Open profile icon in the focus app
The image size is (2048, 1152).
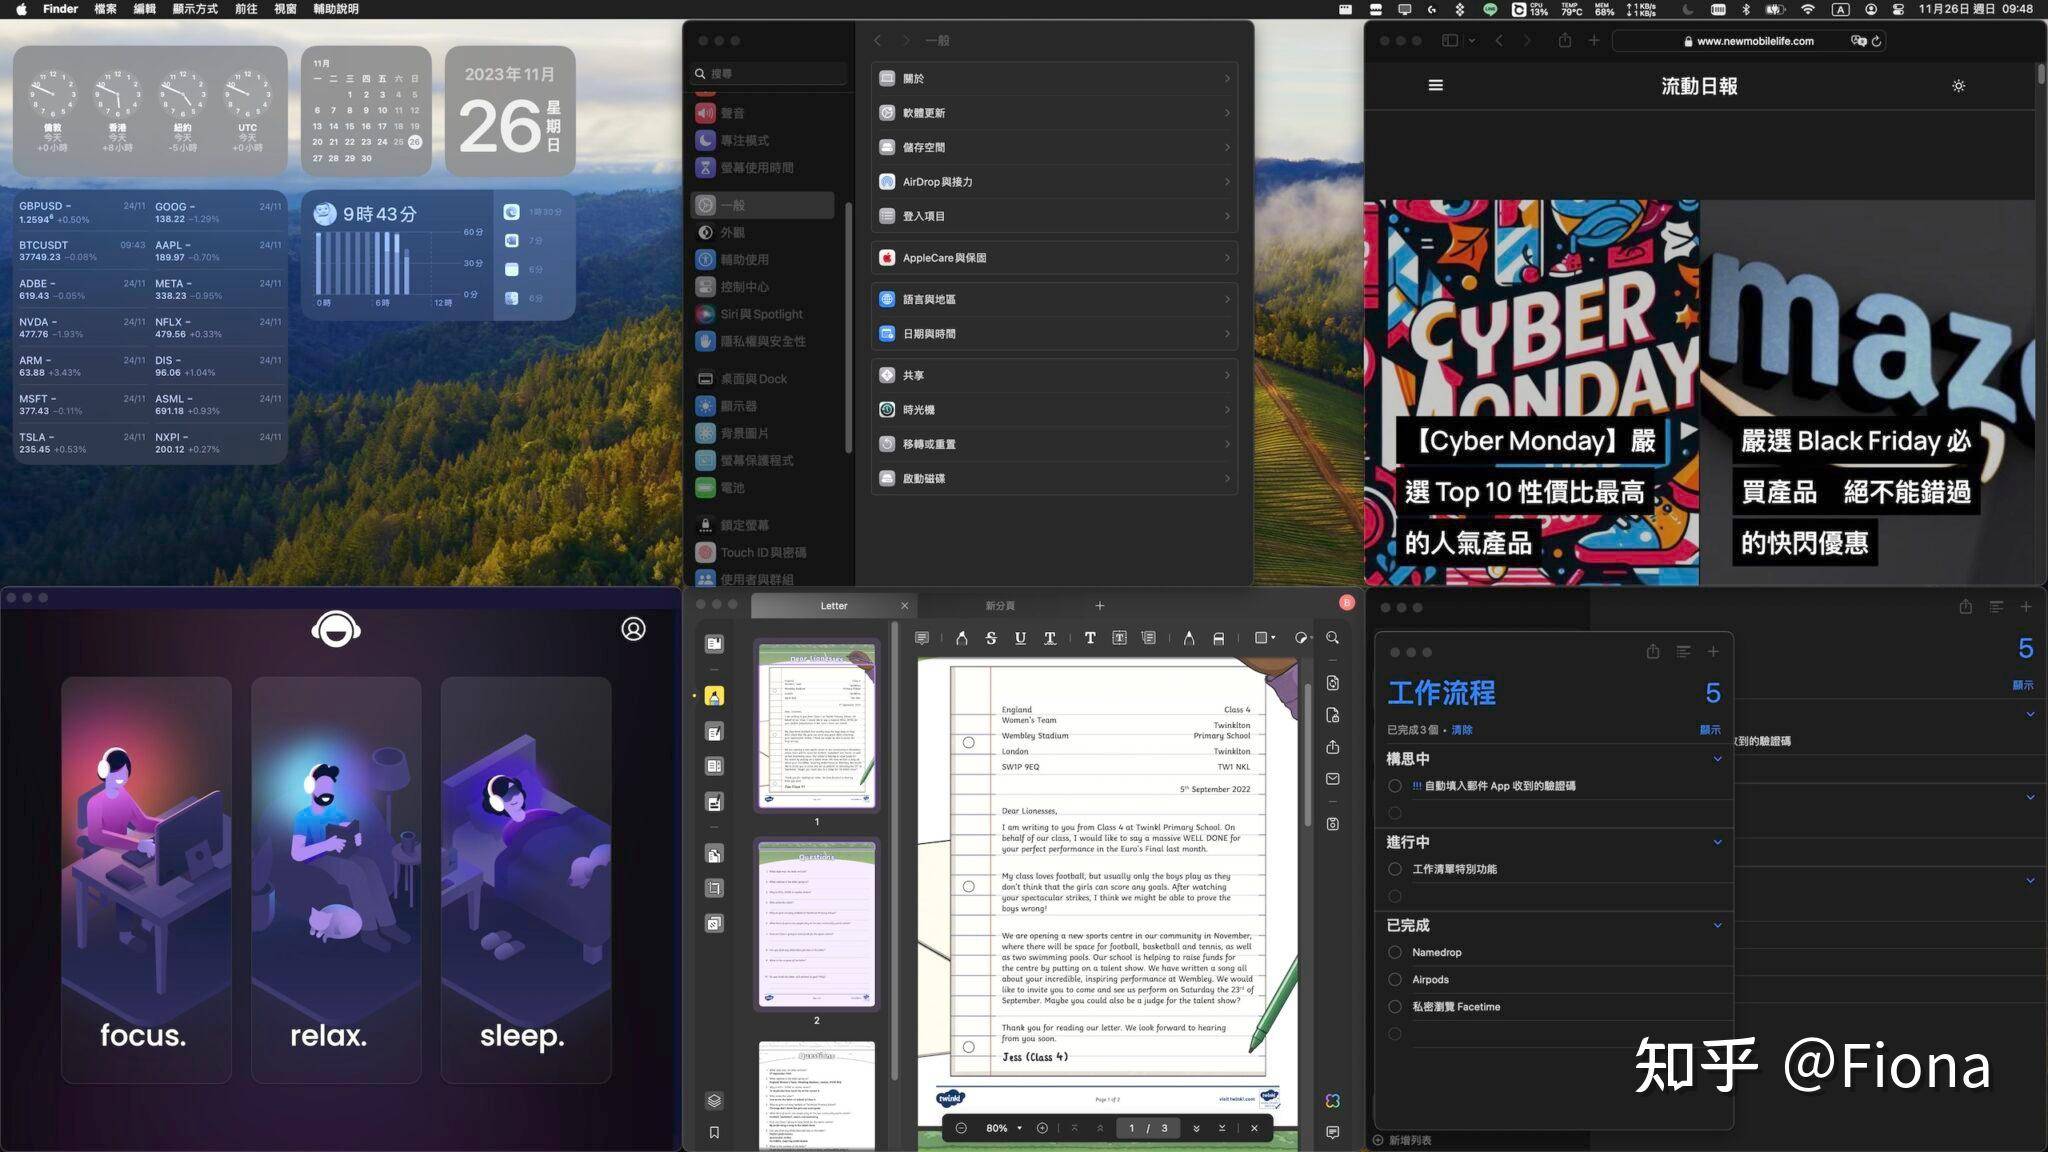pyautogui.click(x=633, y=629)
